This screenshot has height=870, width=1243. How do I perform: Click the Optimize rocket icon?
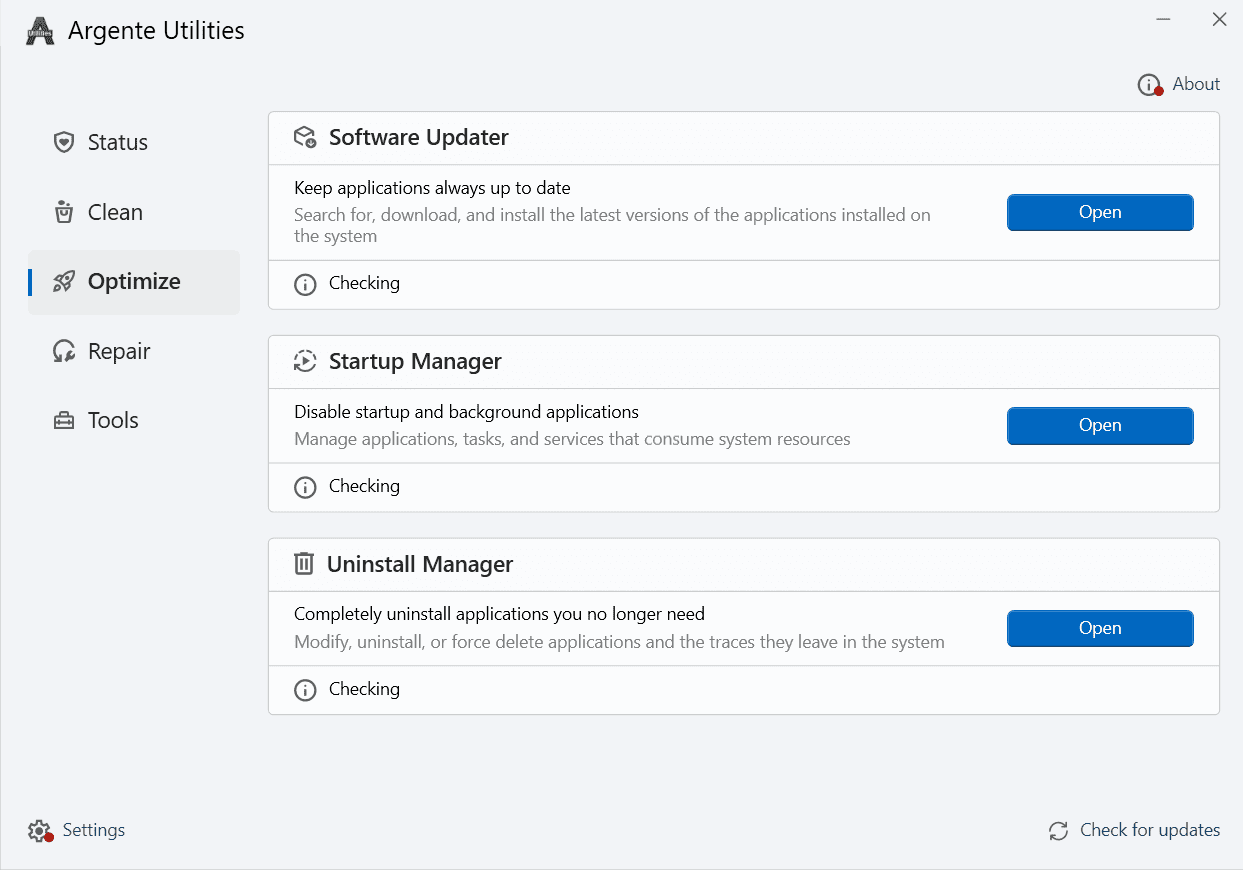click(x=64, y=281)
